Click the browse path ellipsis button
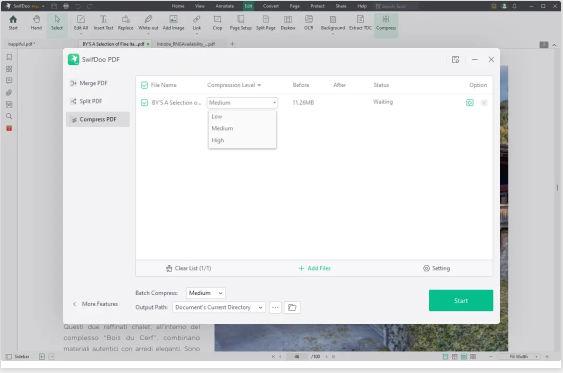Viewport: 563px width, 373px height. pos(275,307)
